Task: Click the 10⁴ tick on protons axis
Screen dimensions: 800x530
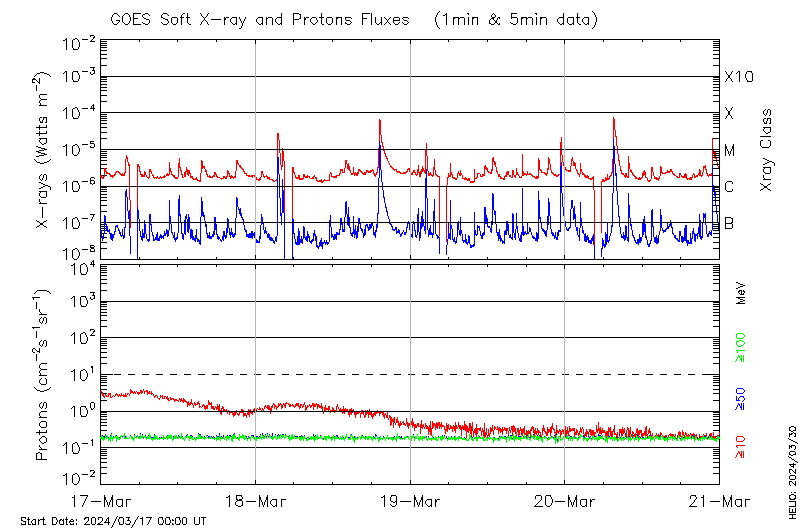Action: [x=81, y=267]
